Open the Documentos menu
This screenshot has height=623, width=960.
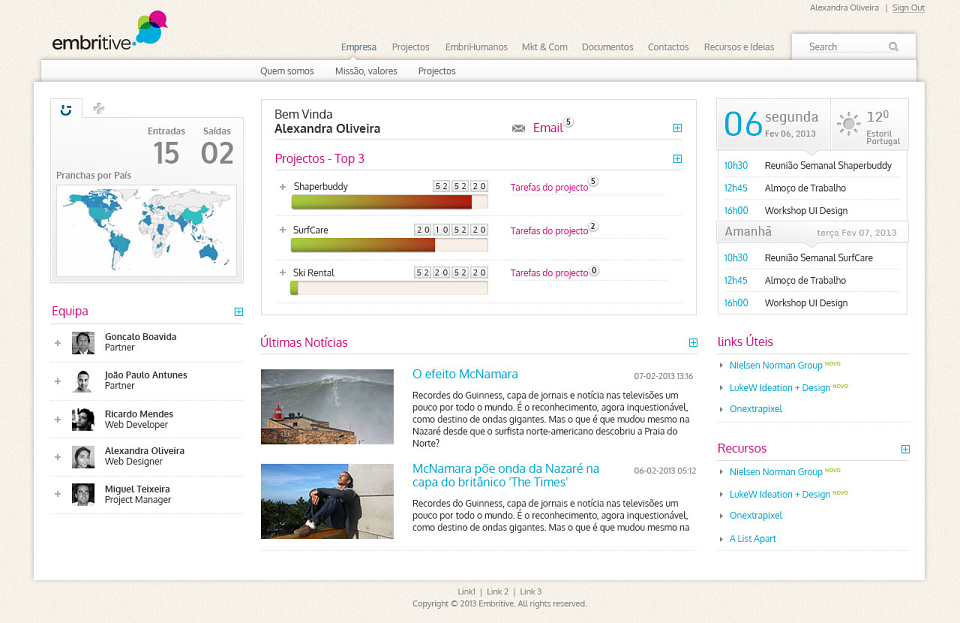[x=607, y=47]
